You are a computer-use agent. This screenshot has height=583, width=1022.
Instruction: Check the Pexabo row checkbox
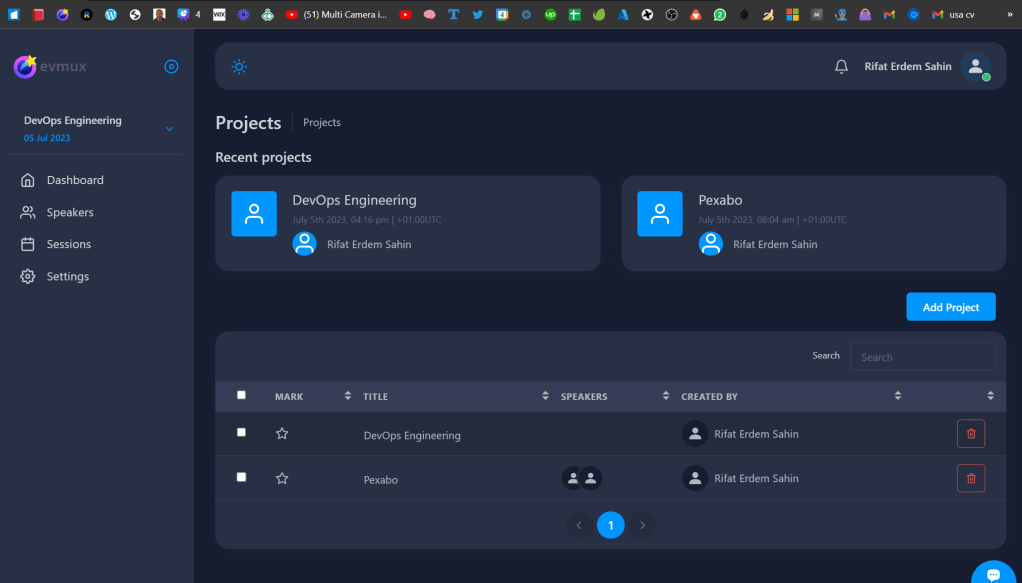pos(241,477)
